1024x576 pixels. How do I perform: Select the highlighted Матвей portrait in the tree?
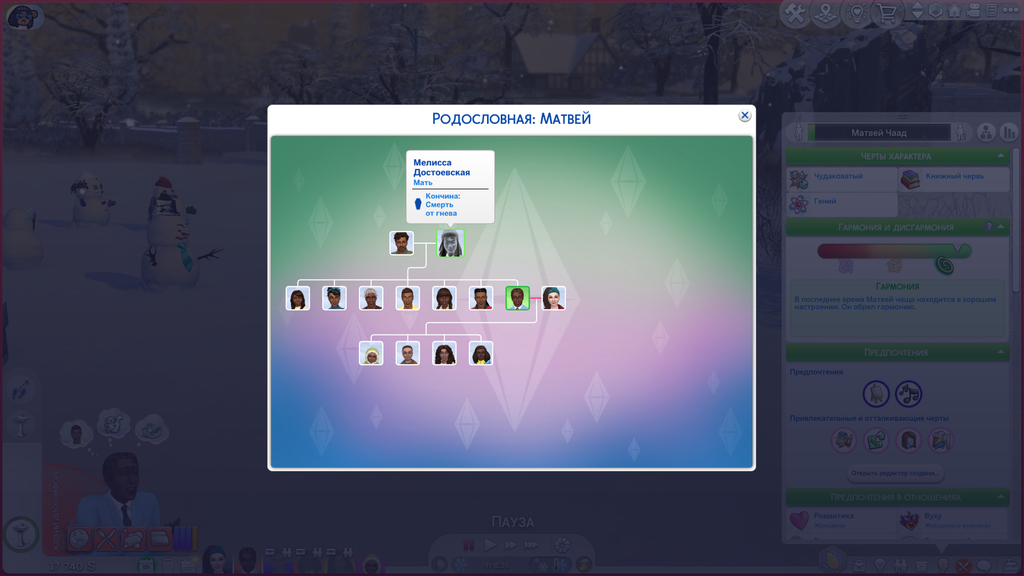[517, 298]
